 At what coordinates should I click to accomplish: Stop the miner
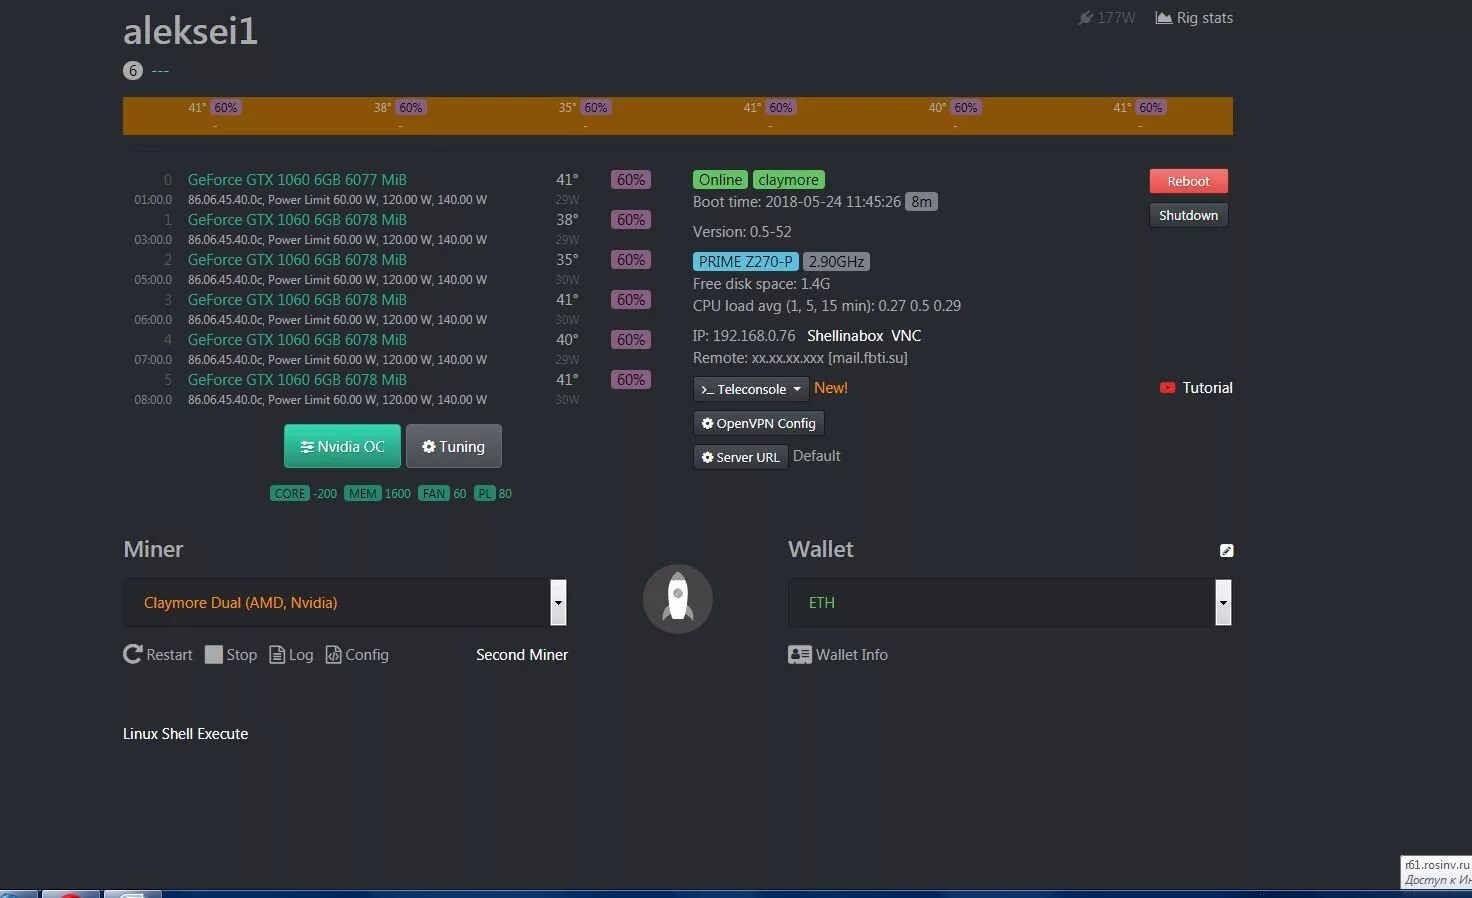(231, 654)
